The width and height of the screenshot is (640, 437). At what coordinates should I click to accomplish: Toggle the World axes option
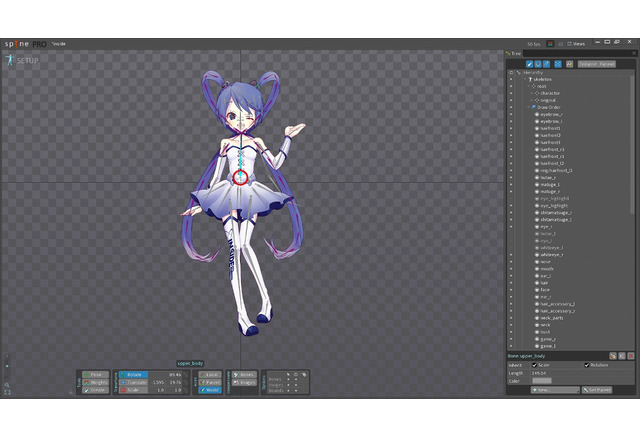tap(210, 390)
